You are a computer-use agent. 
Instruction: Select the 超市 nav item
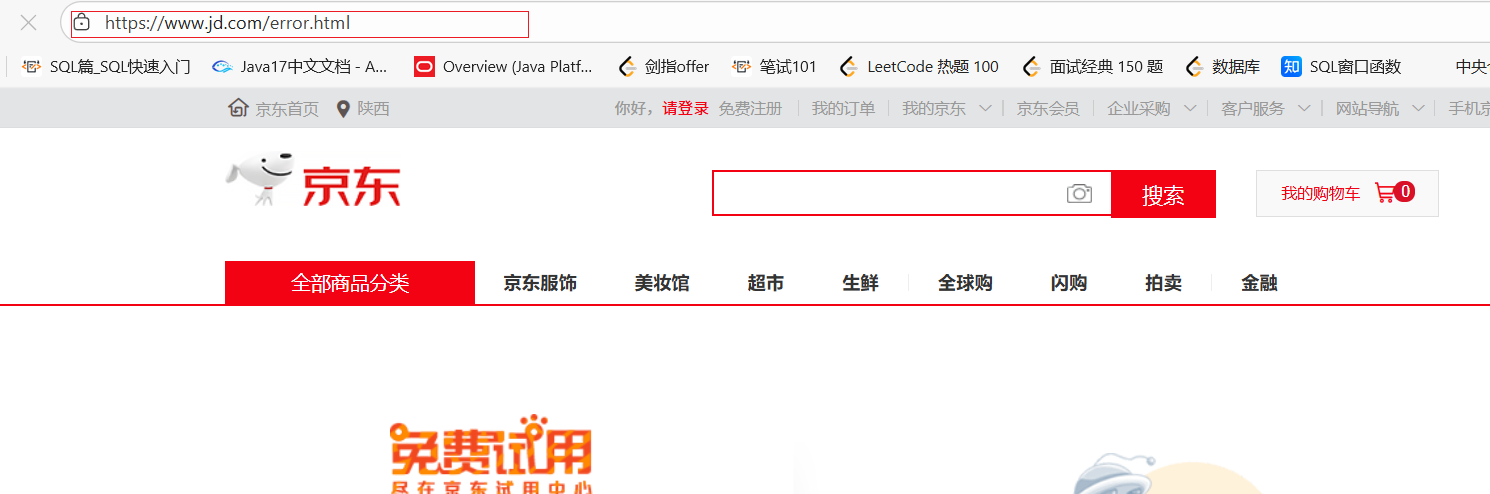point(766,283)
